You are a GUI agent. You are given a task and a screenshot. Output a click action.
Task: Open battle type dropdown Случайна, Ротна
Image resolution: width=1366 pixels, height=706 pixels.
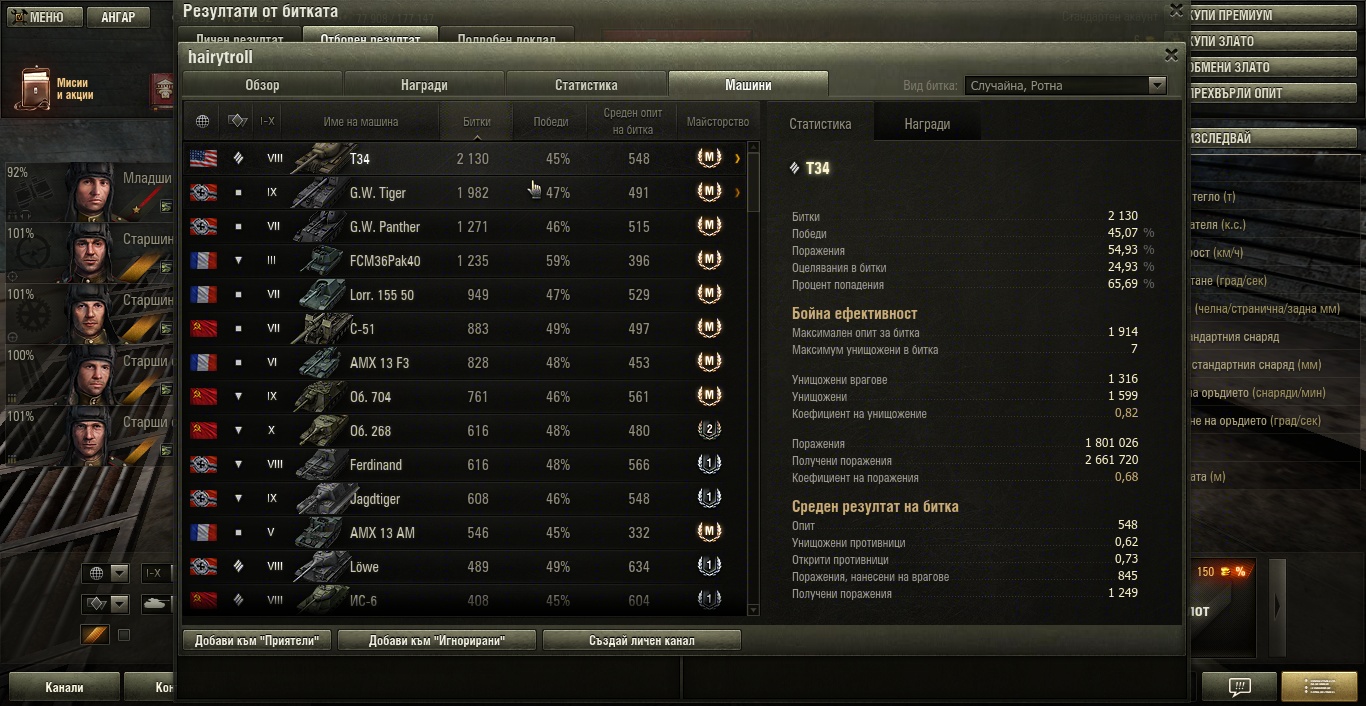coord(1066,85)
